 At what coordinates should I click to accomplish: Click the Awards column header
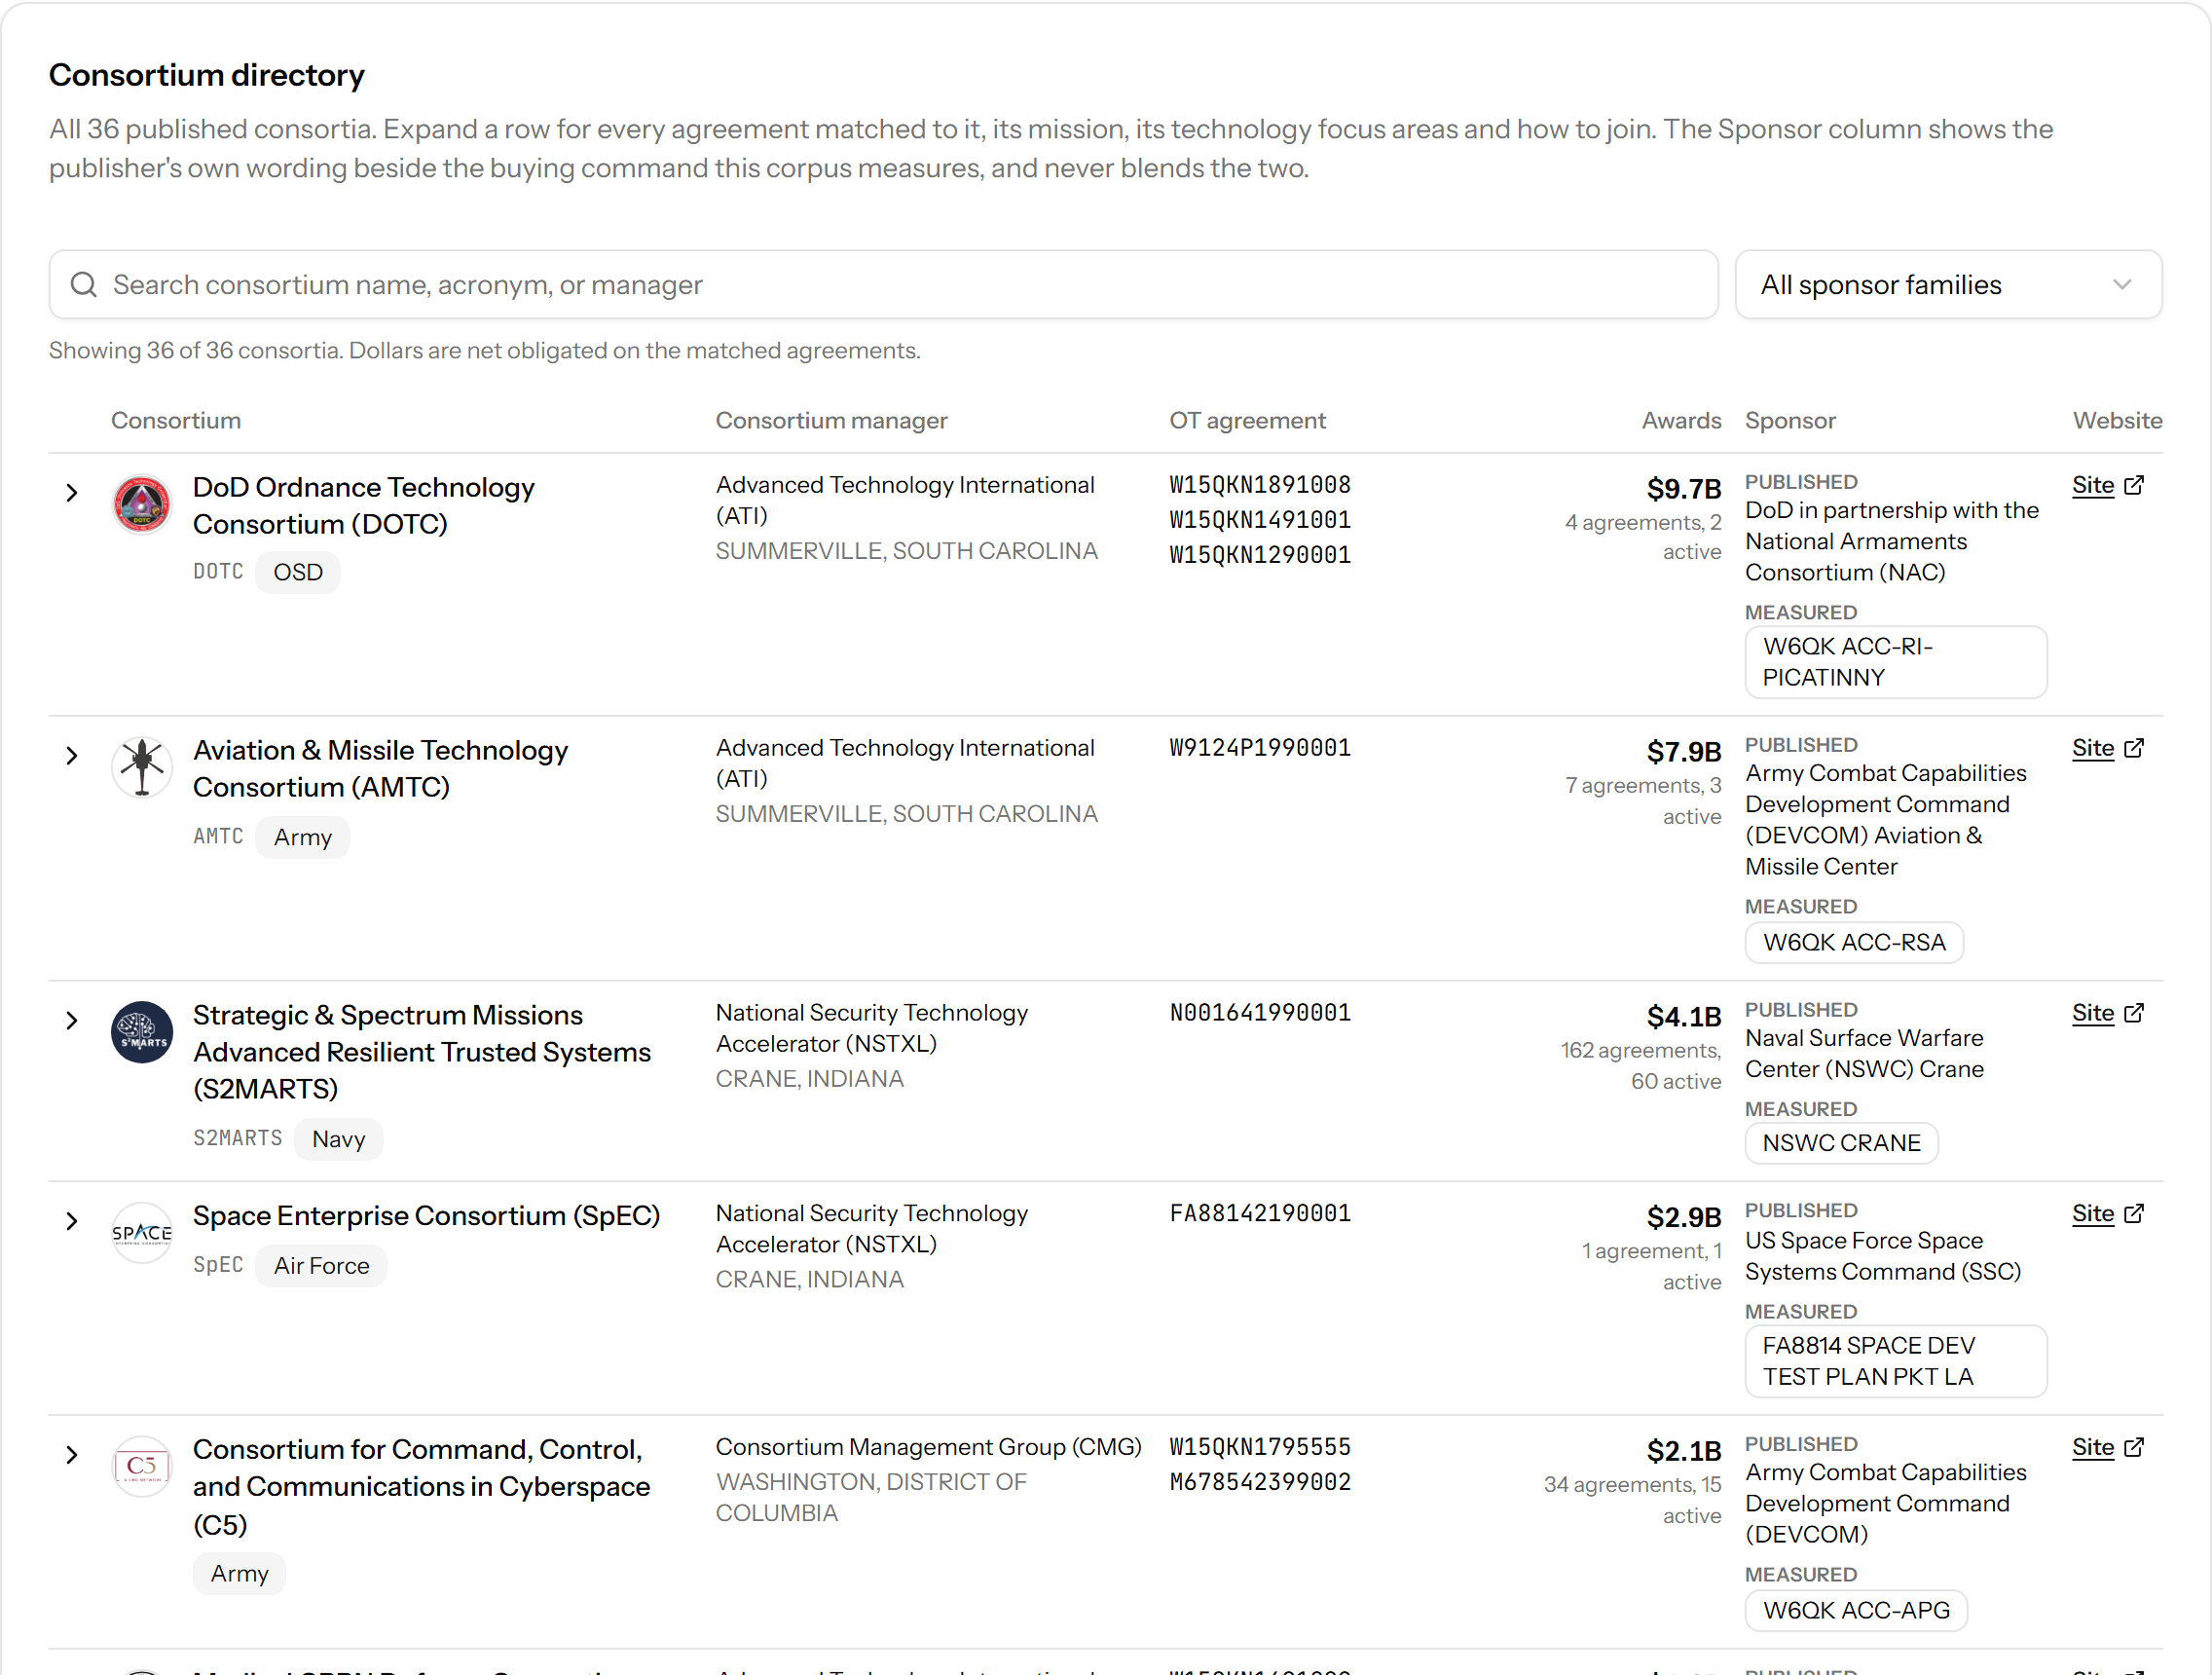(1681, 421)
